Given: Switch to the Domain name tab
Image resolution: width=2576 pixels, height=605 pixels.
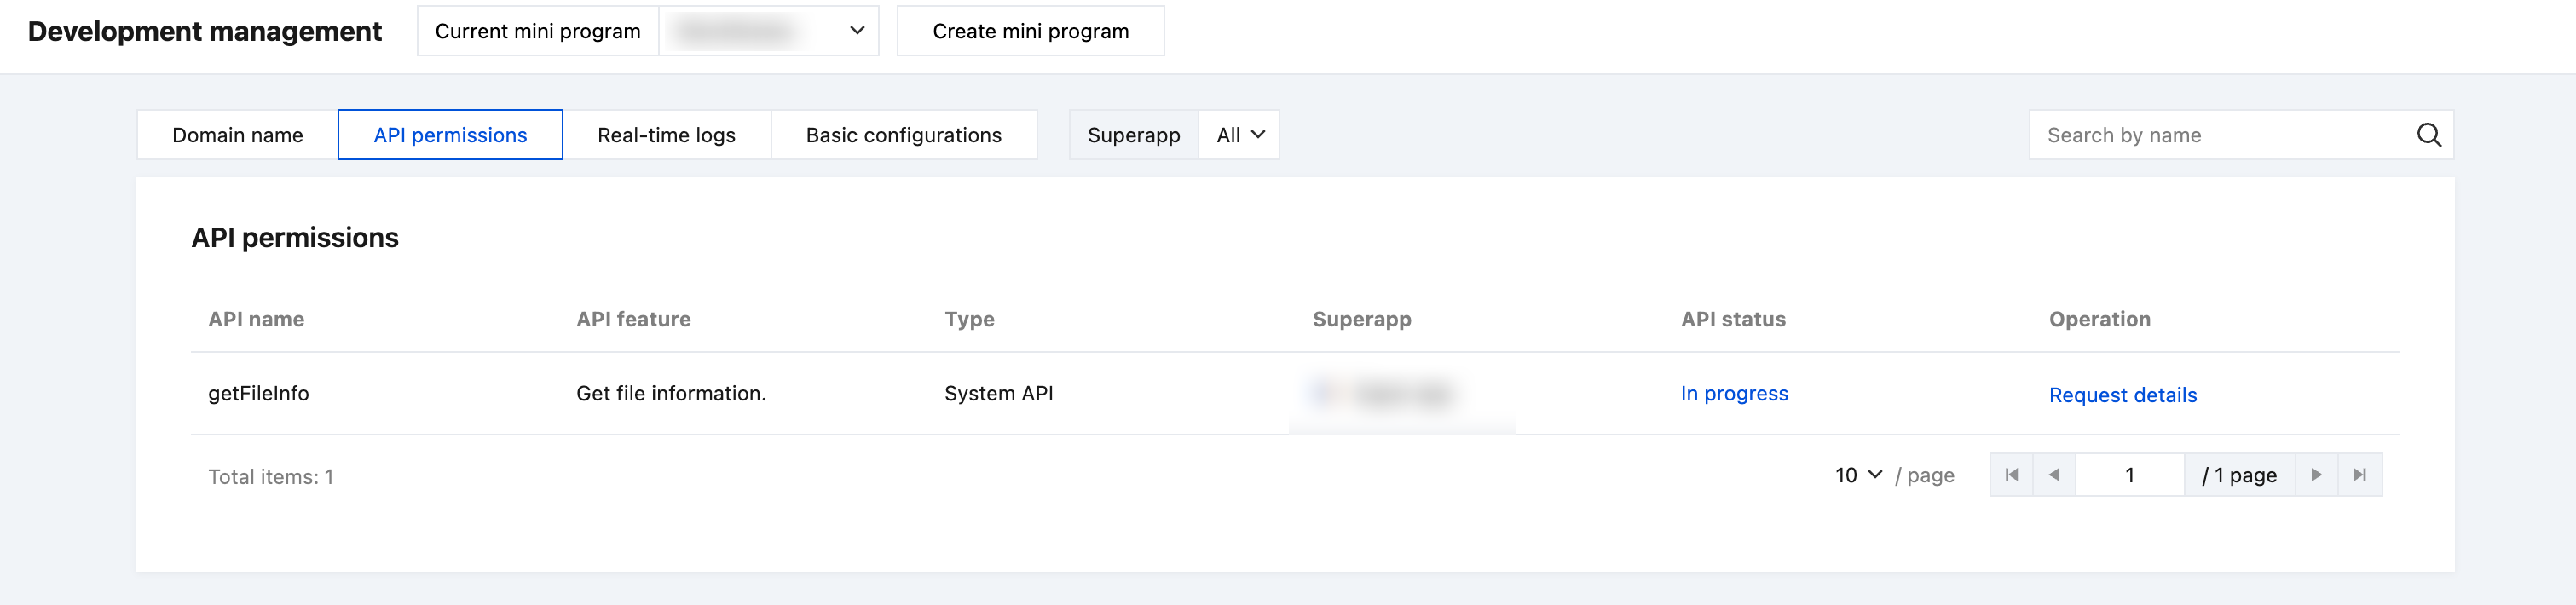Looking at the screenshot, I should pyautogui.click(x=237, y=135).
